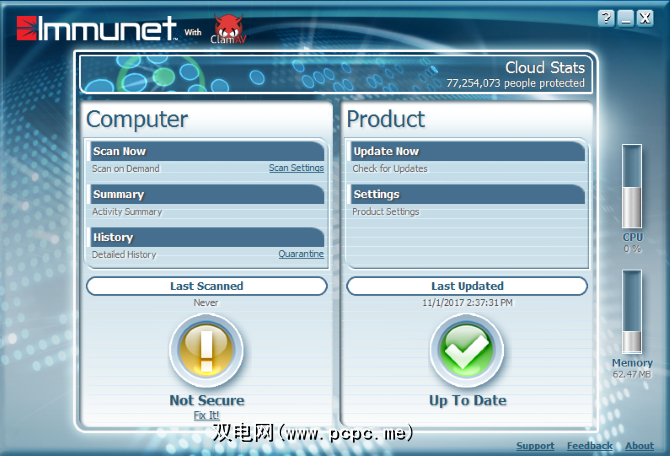Click the 'Product' panel heading

(x=386, y=119)
